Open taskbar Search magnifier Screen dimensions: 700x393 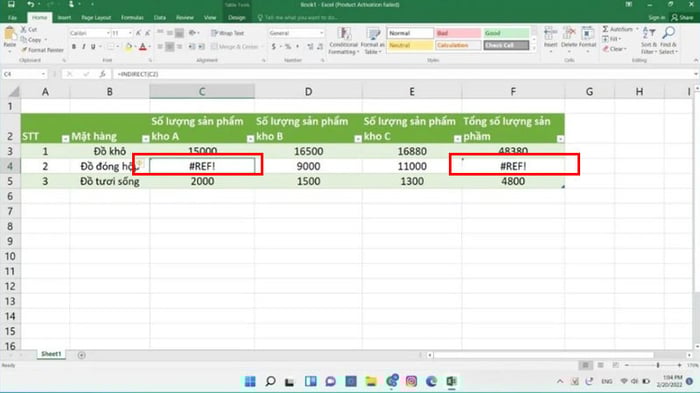(x=270, y=381)
